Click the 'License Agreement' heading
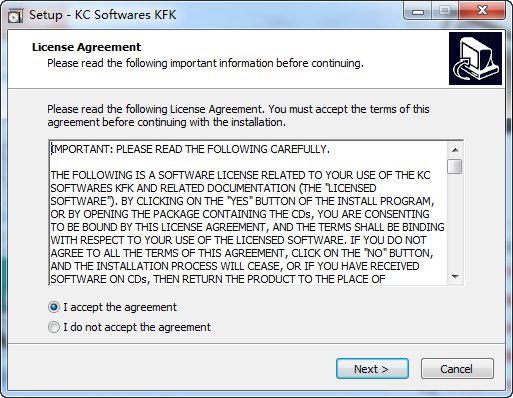Image resolution: width=513 pixels, height=398 pixels. coord(86,47)
